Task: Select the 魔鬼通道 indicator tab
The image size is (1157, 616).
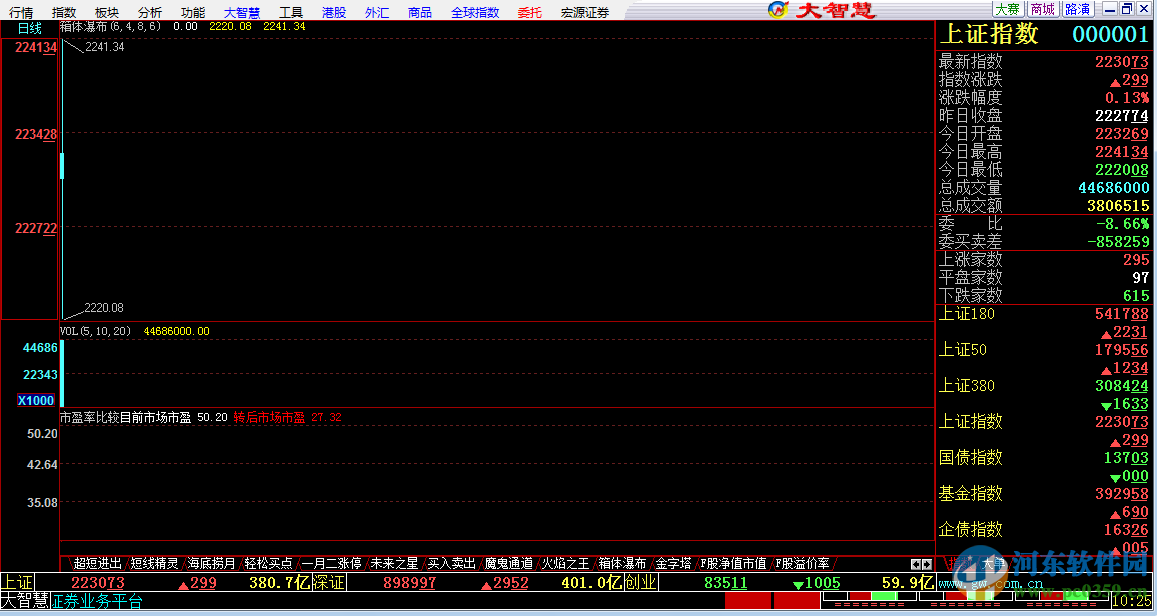Action: (508, 563)
